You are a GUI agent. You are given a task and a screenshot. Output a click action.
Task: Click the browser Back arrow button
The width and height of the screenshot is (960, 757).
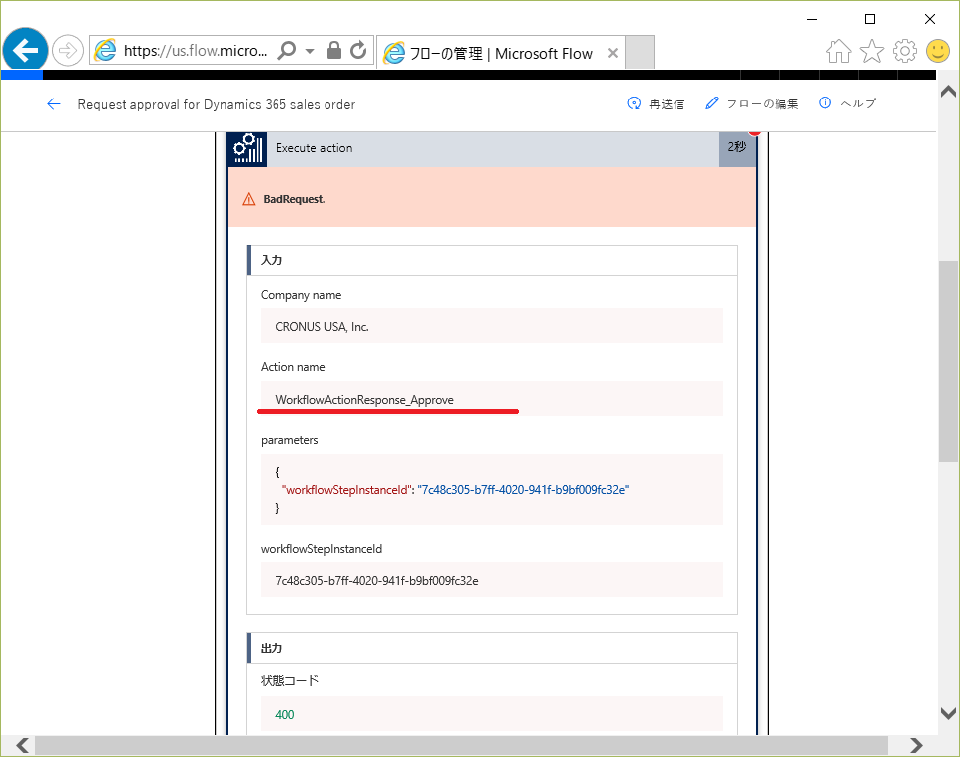click(25, 50)
